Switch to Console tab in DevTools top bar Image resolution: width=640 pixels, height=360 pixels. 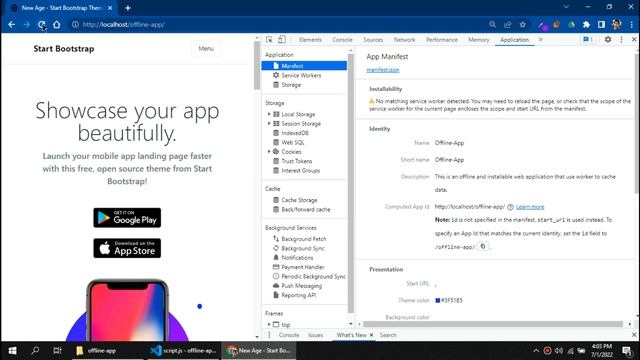coord(342,40)
